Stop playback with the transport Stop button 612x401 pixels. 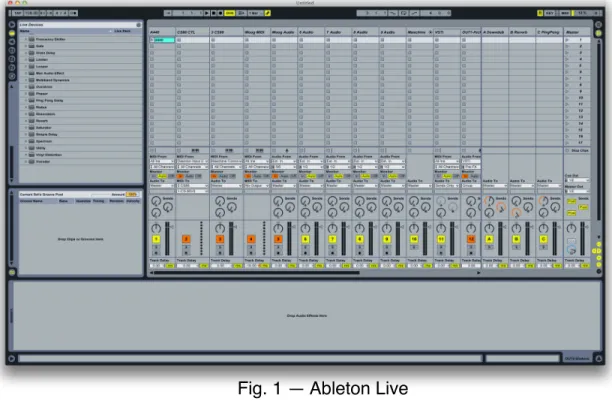click(213, 13)
